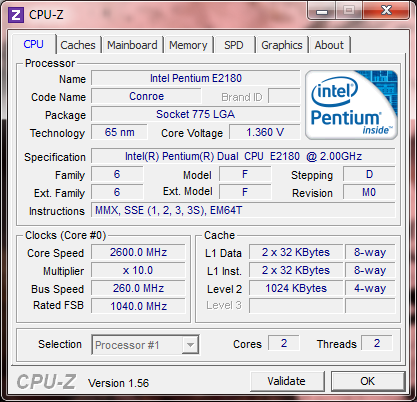
Task: Open the About tab
Action: (x=329, y=45)
